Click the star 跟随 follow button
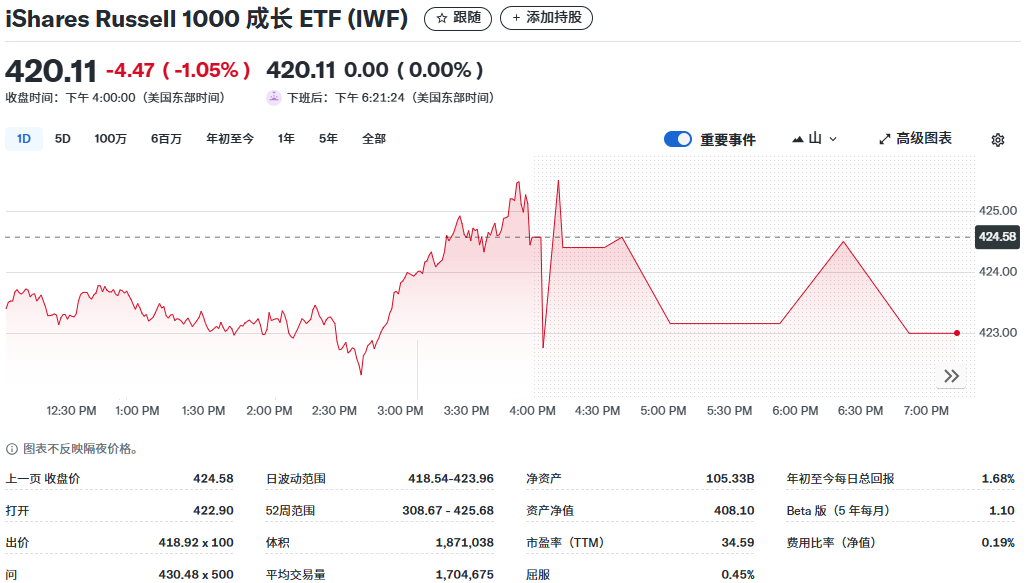Viewport: 1027px width, 583px height. pos(458,18)
